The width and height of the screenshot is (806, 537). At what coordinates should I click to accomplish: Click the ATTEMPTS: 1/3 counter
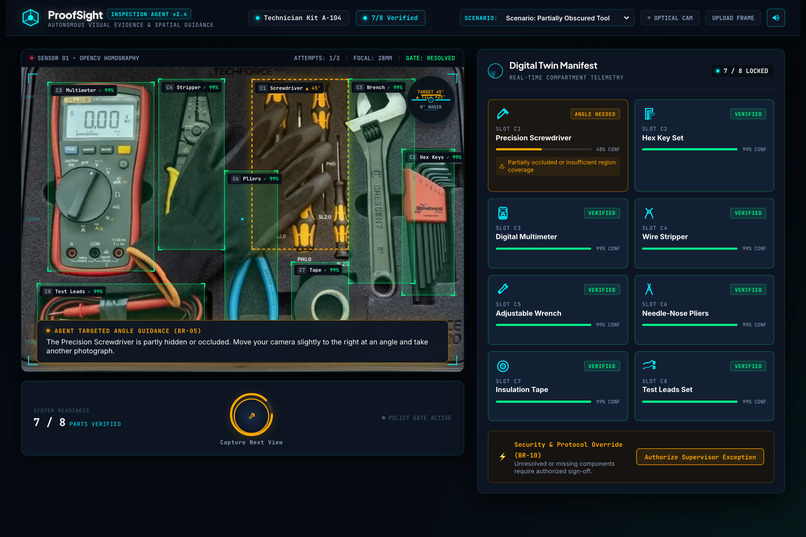(317, 58)
